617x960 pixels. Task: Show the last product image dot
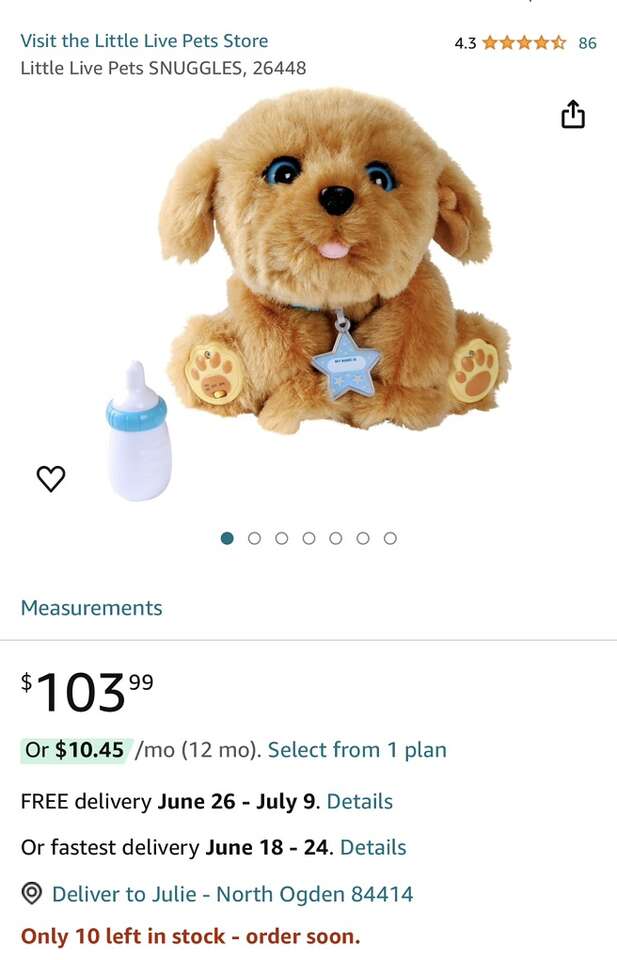pos(390,538)
